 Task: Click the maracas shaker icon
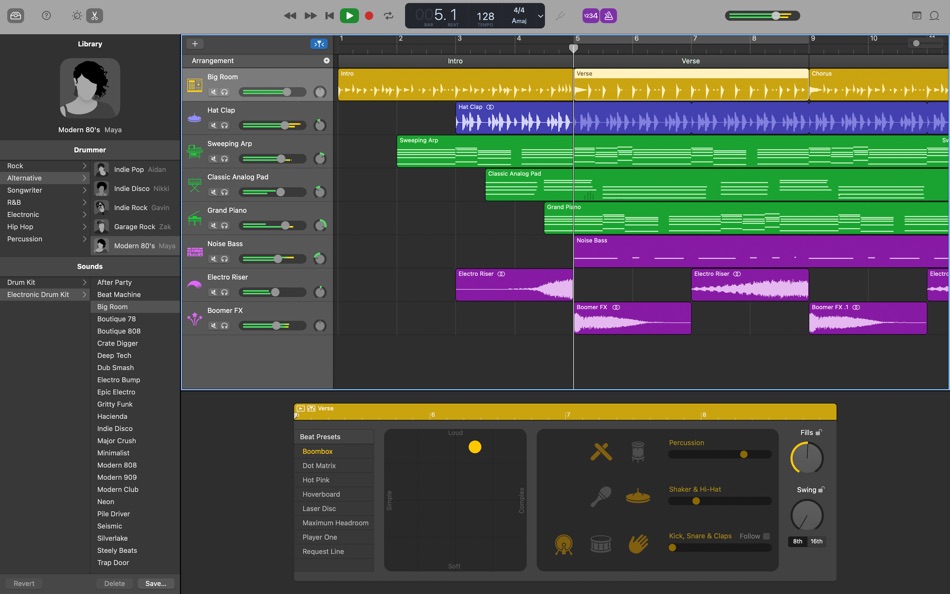(x=600, y=496)
